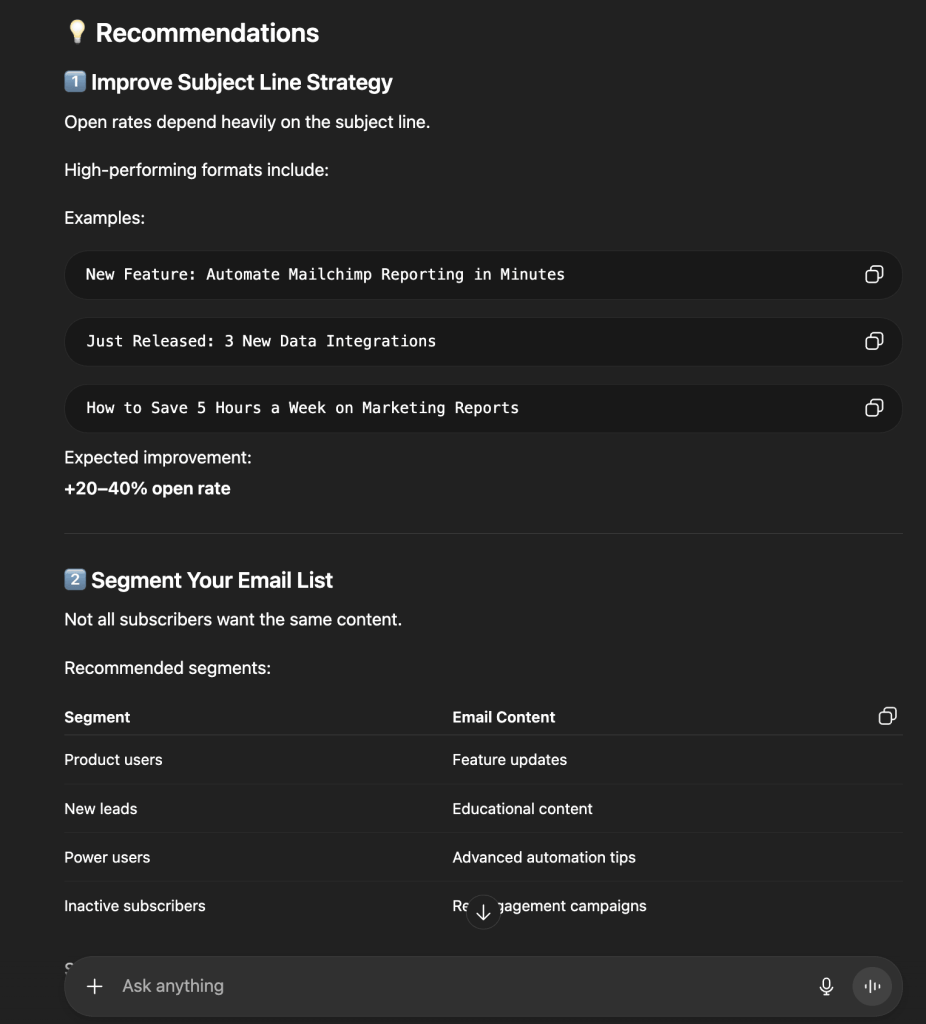The image size is (926, 1024).
Task: Click the "Segment" column header
Action: click(97, 717)
